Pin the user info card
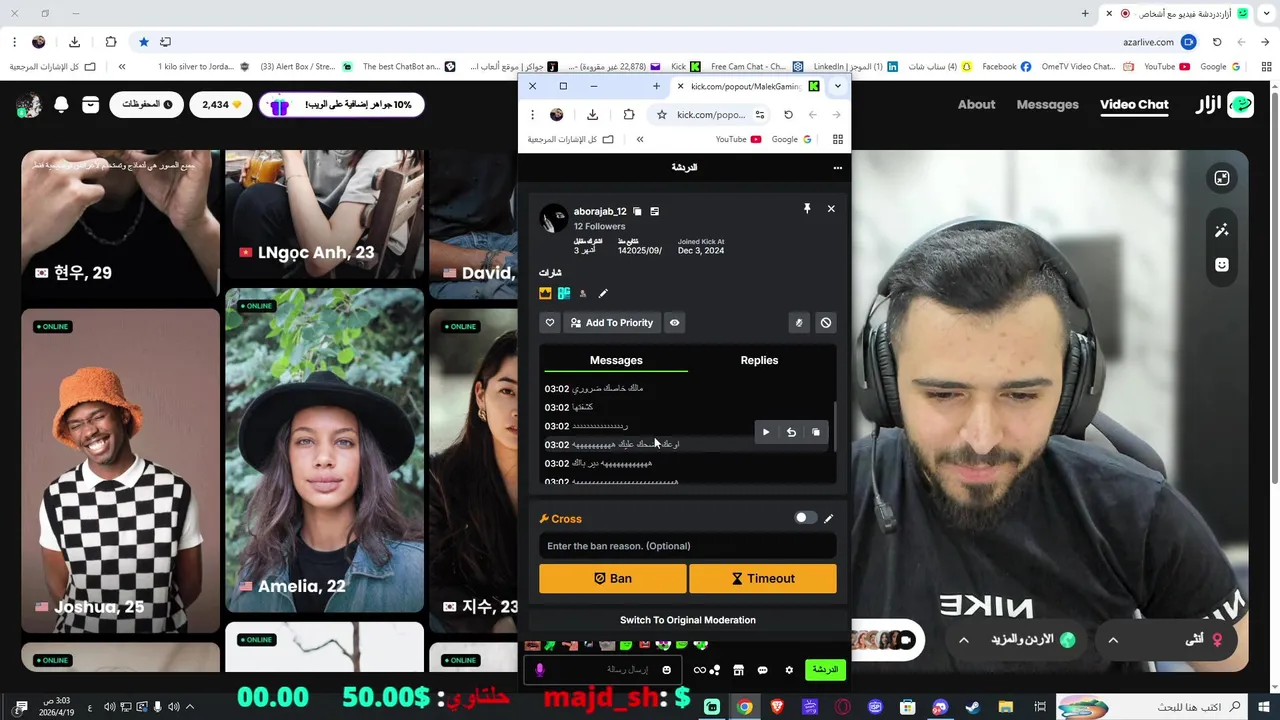 807,209
